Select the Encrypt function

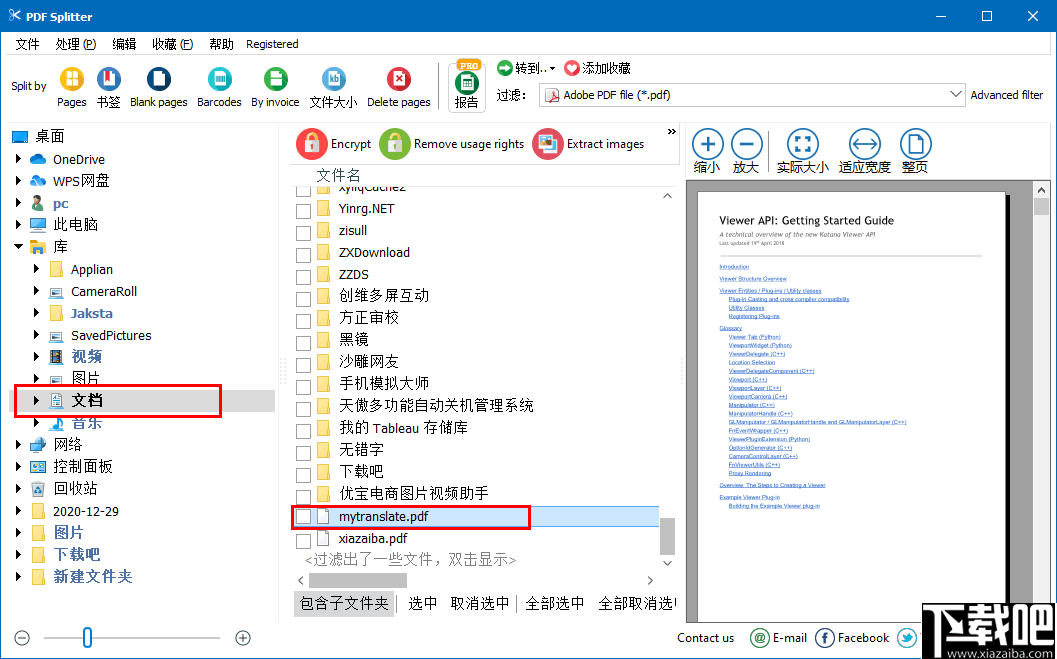[334, 144]
